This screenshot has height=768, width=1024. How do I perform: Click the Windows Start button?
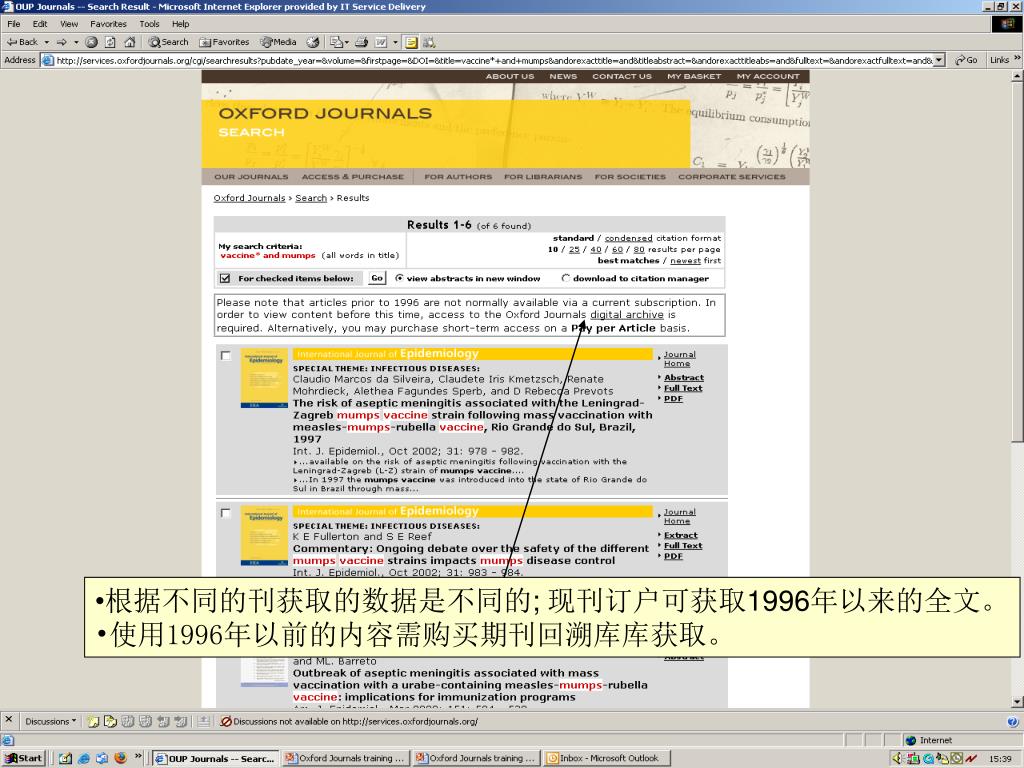23,758
